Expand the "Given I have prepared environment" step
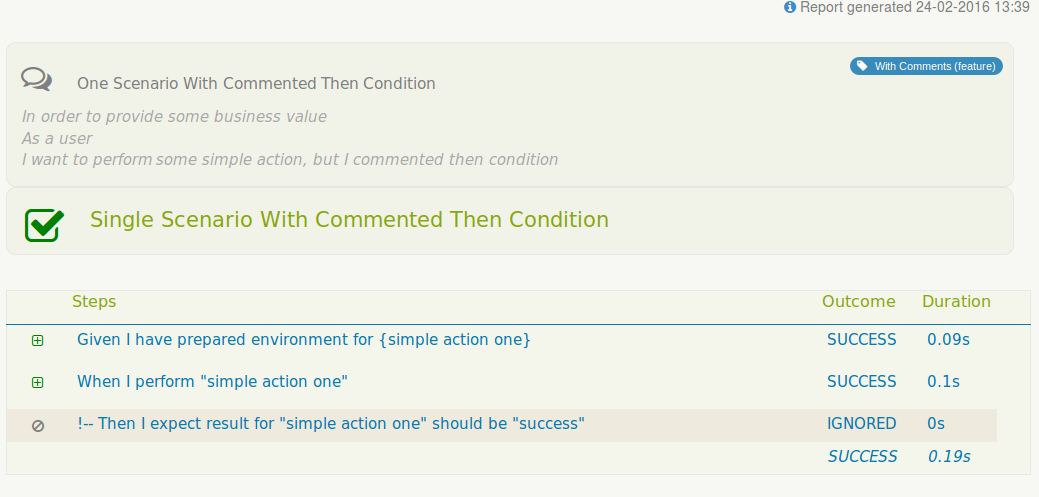Viewport: 1039px width, 497px height. pyautogui.click(x=38, y=341)
